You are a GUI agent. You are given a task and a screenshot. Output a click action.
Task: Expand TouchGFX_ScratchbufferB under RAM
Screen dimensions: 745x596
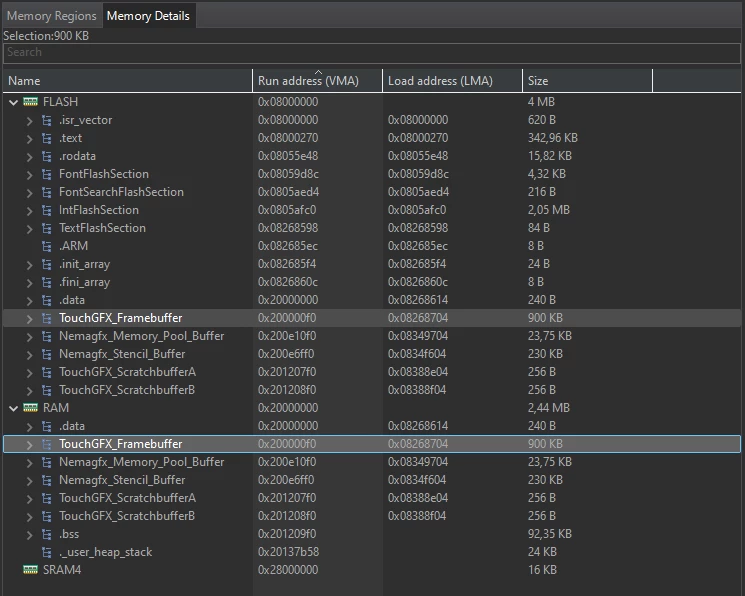point(29,517)
